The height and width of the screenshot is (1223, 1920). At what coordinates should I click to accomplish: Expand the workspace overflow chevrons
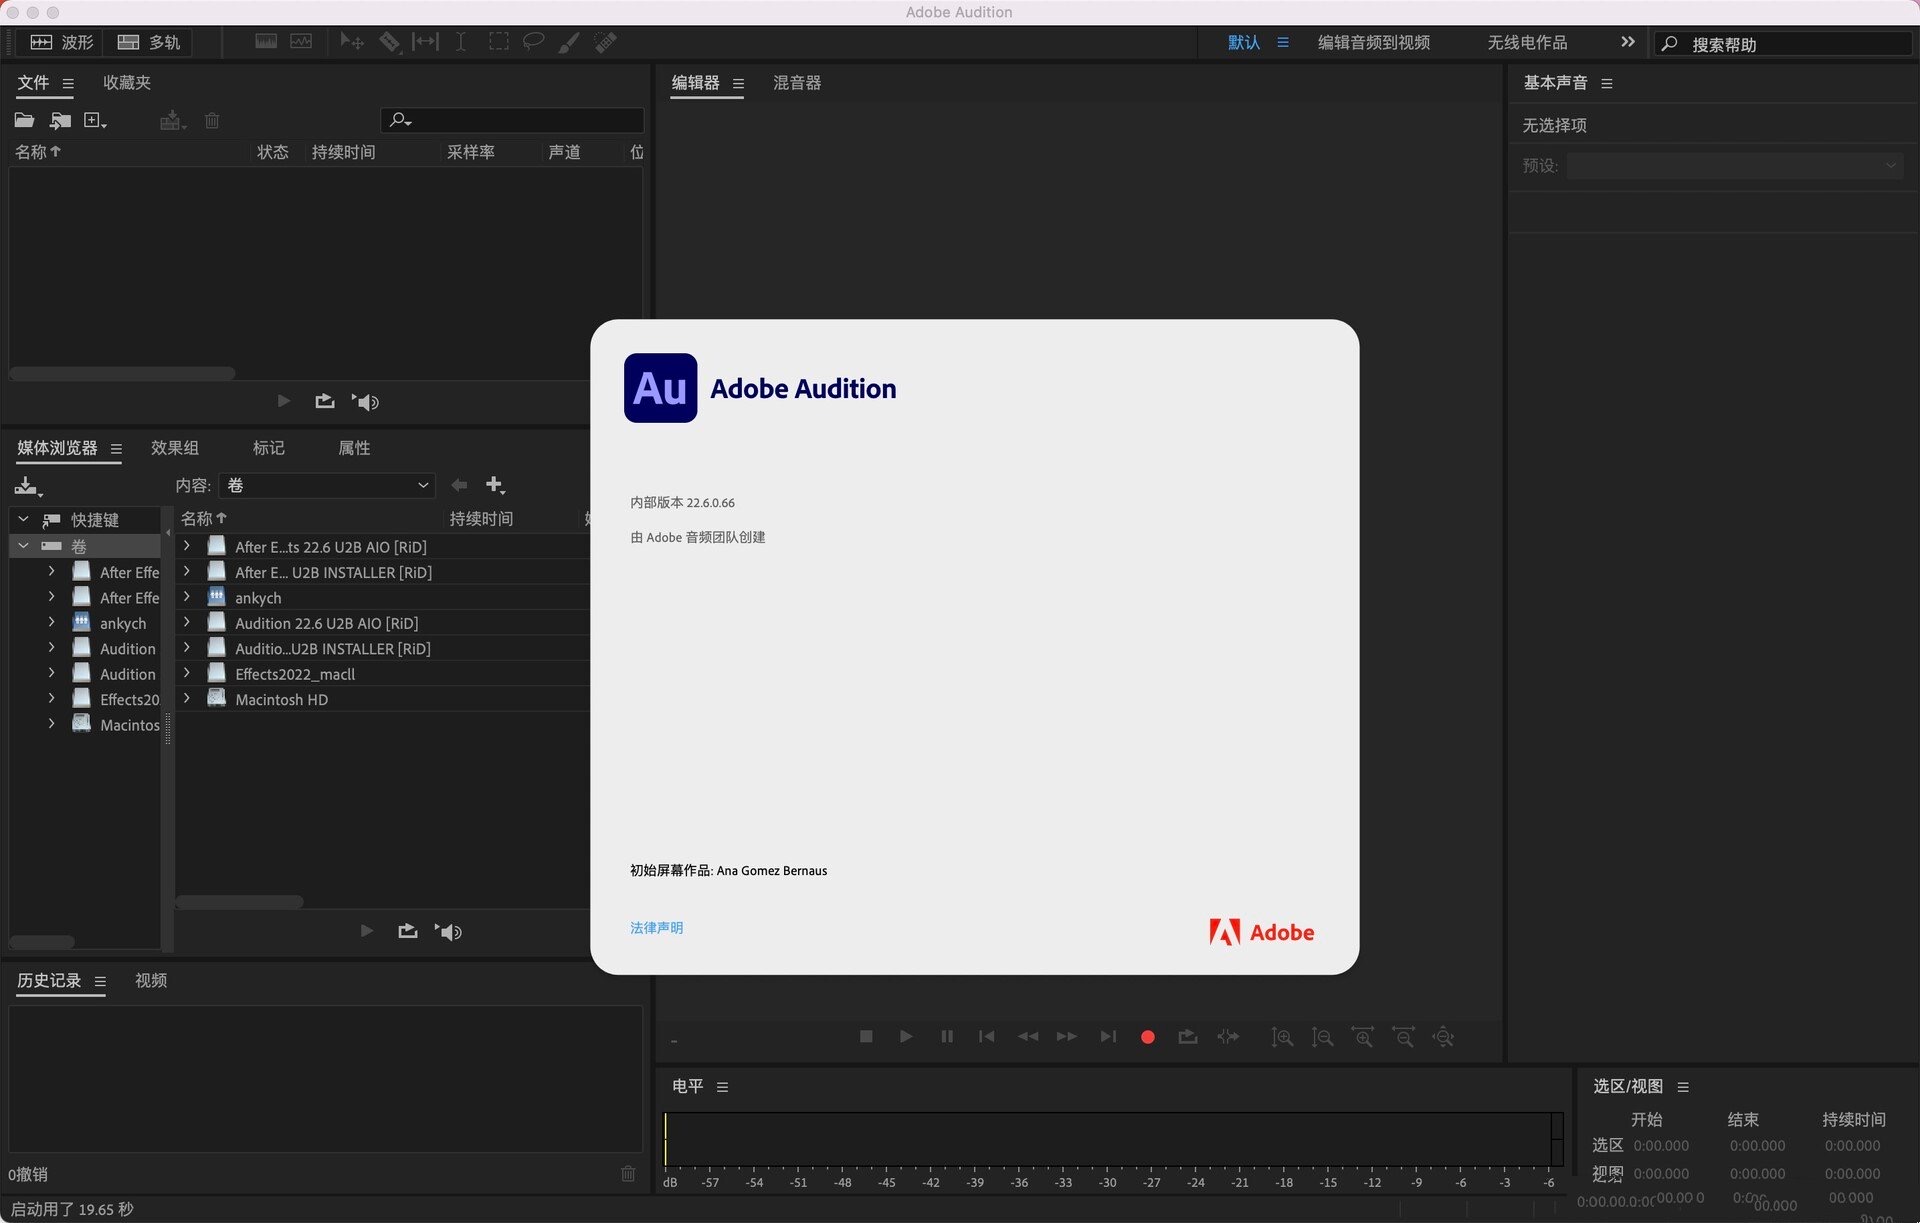1627,42
